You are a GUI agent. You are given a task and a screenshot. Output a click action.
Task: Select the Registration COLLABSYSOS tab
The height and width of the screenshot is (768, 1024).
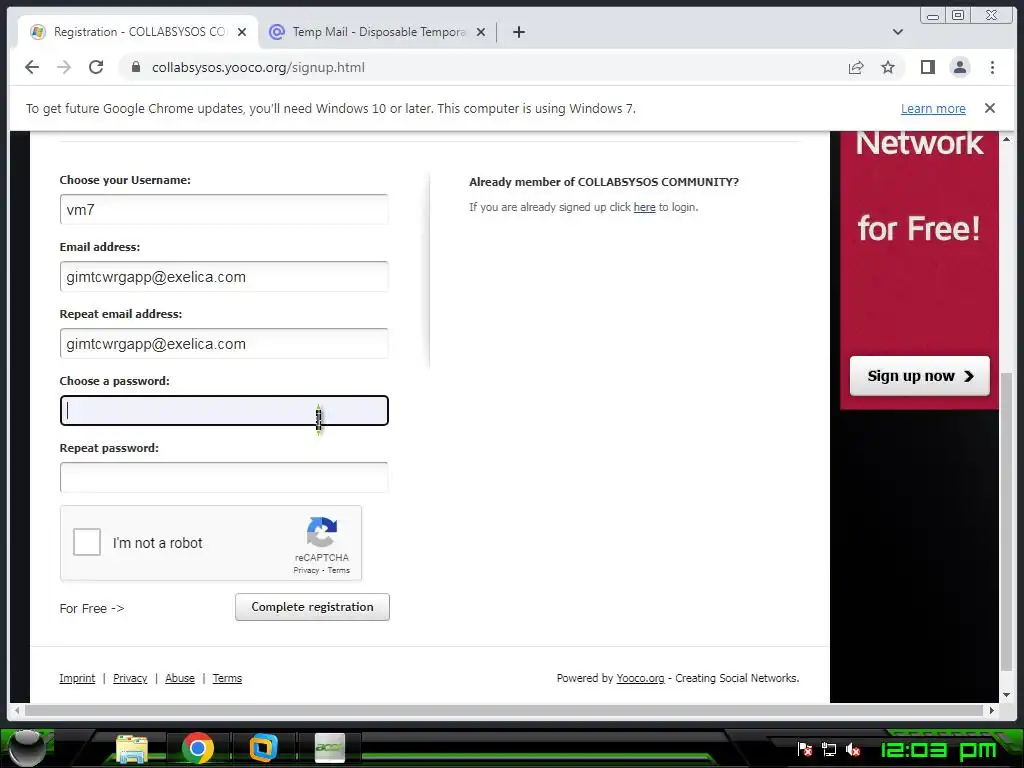tap(137, 32)
